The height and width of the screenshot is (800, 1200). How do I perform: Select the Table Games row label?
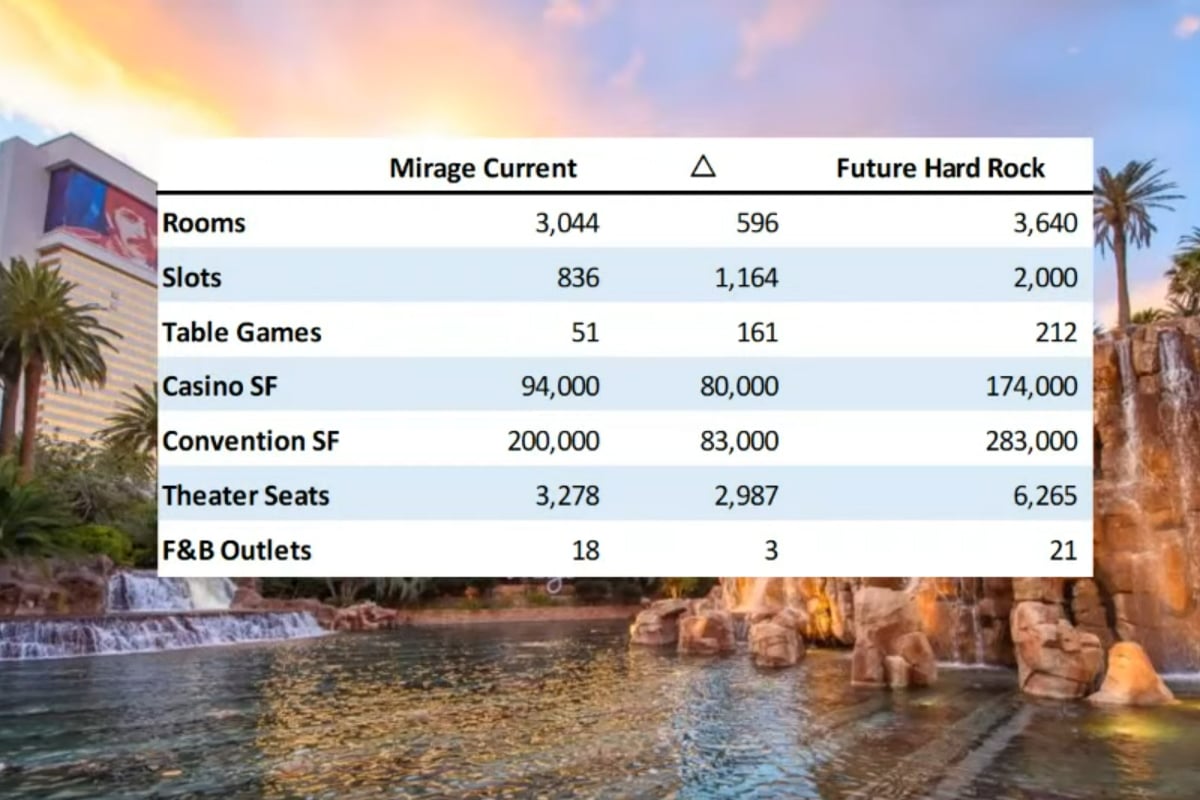[241, 332]
